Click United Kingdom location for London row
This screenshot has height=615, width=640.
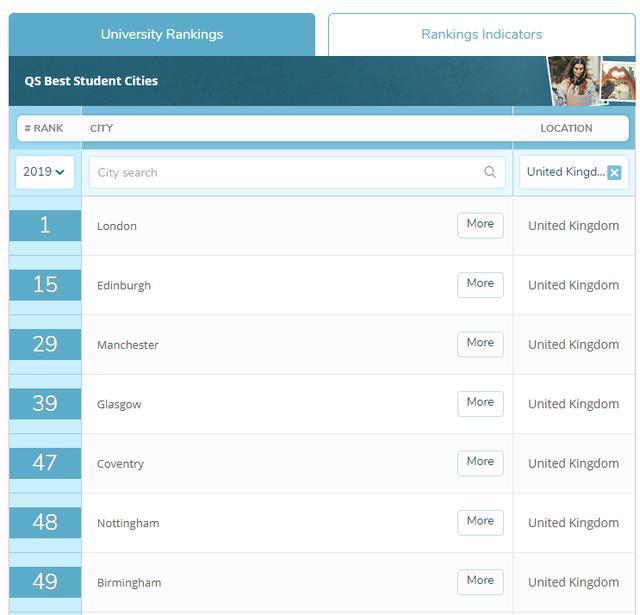tap(573, 226)
